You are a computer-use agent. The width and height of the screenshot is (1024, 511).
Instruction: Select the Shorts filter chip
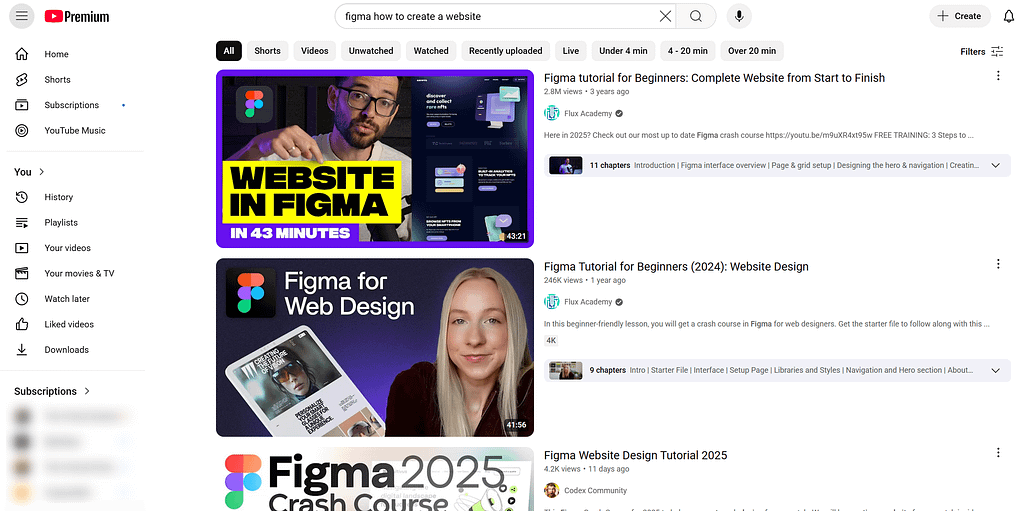(267, 51)
